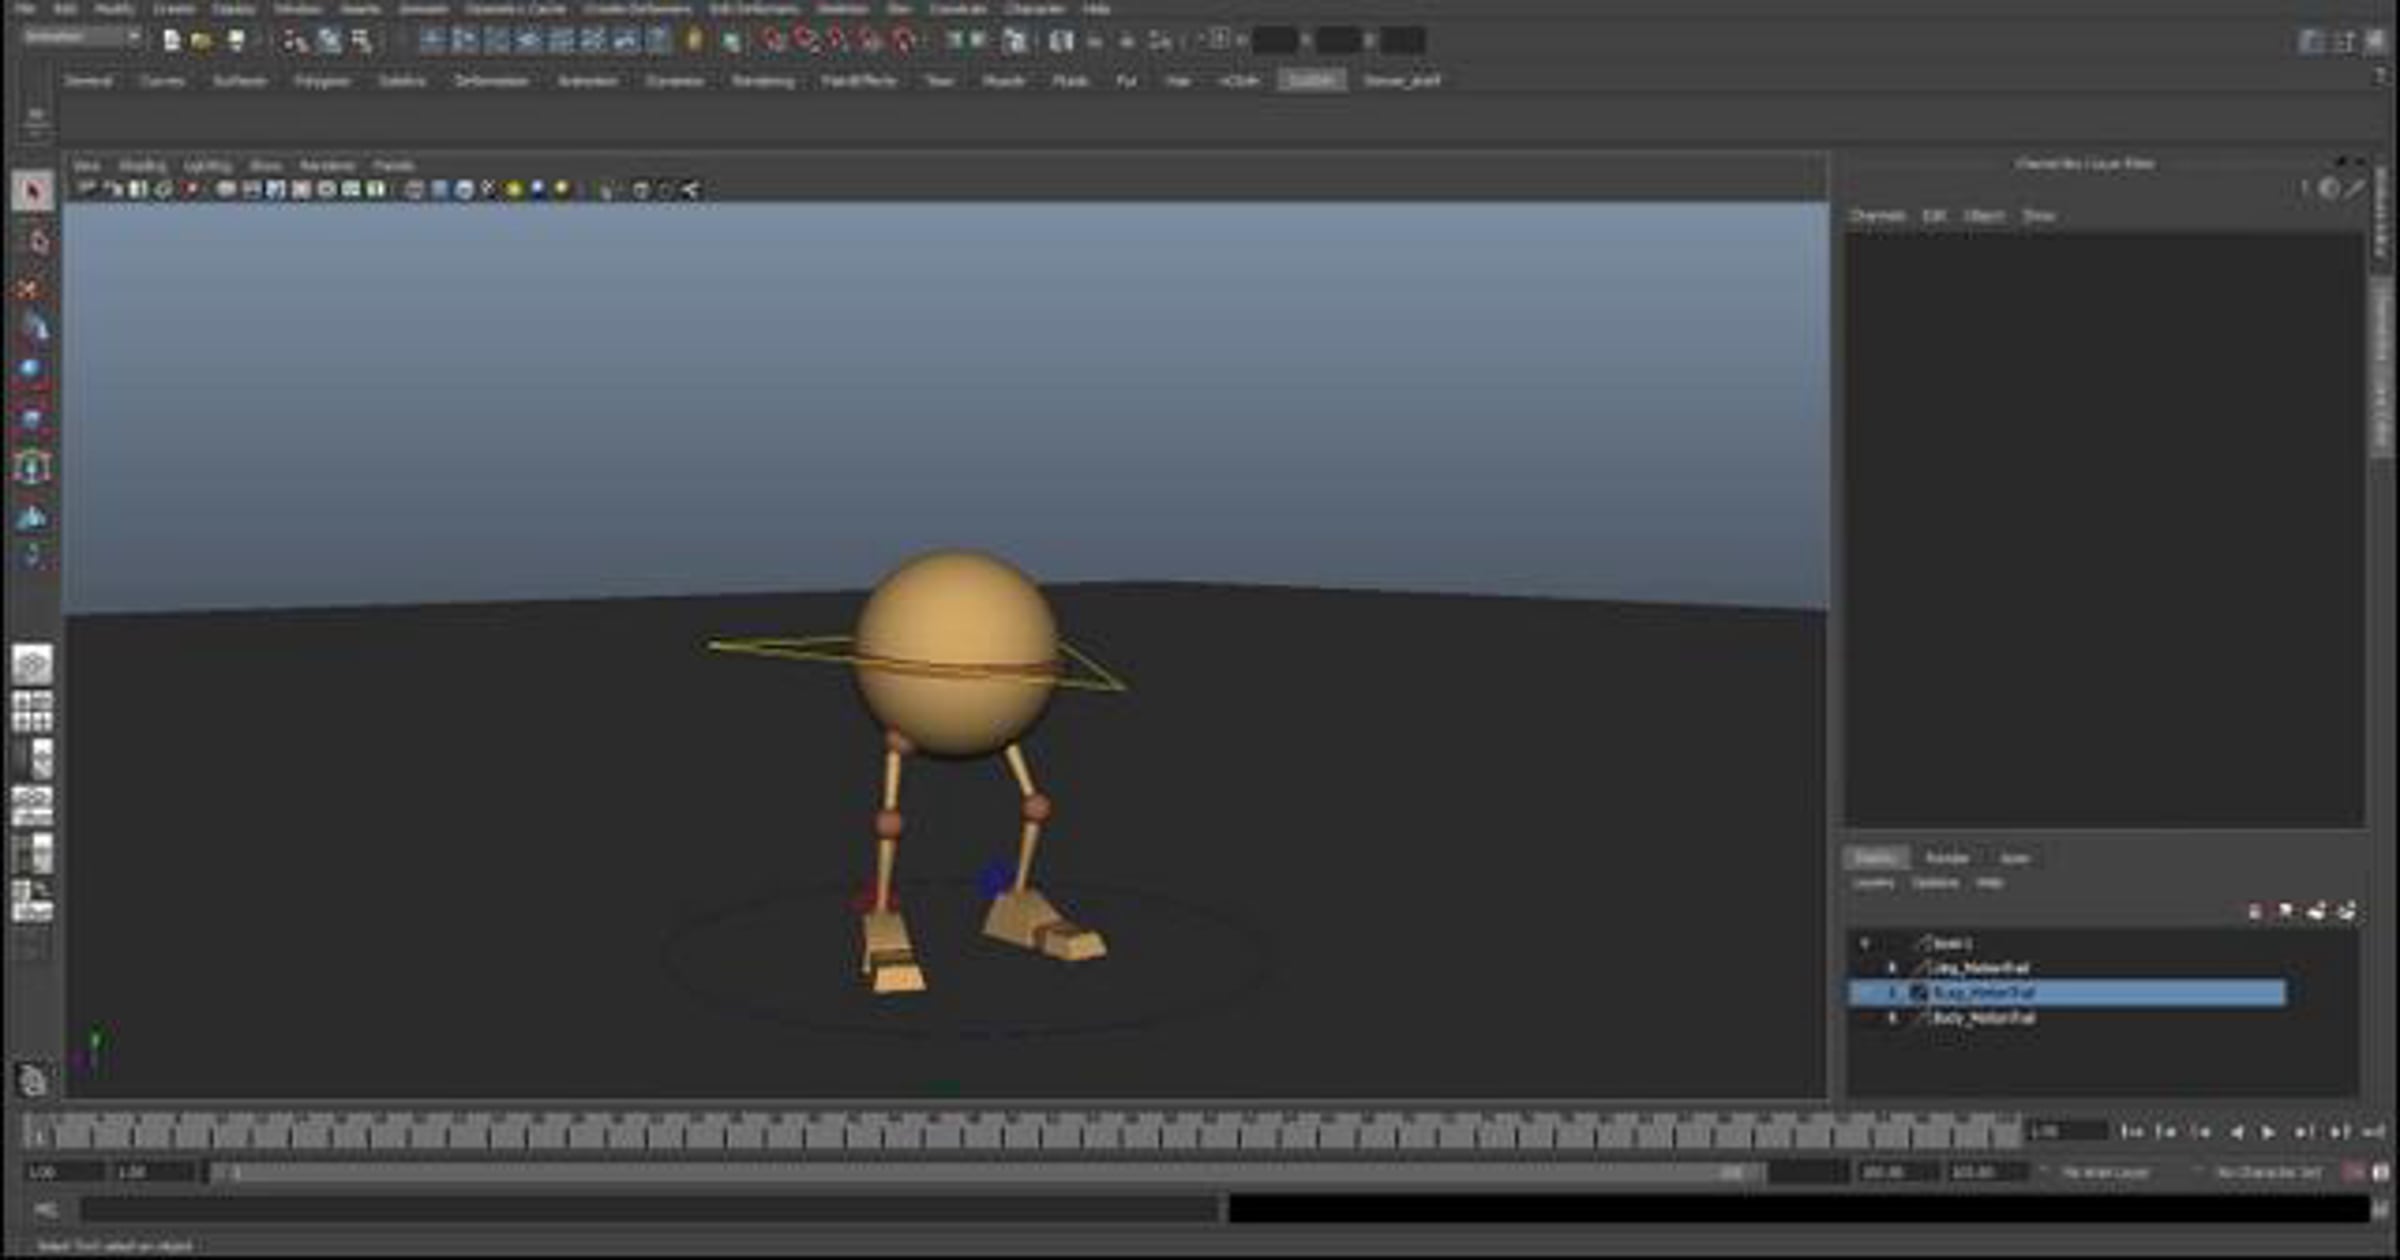Activate the Rotate tool sphere icon

click(x=30, y=370)
